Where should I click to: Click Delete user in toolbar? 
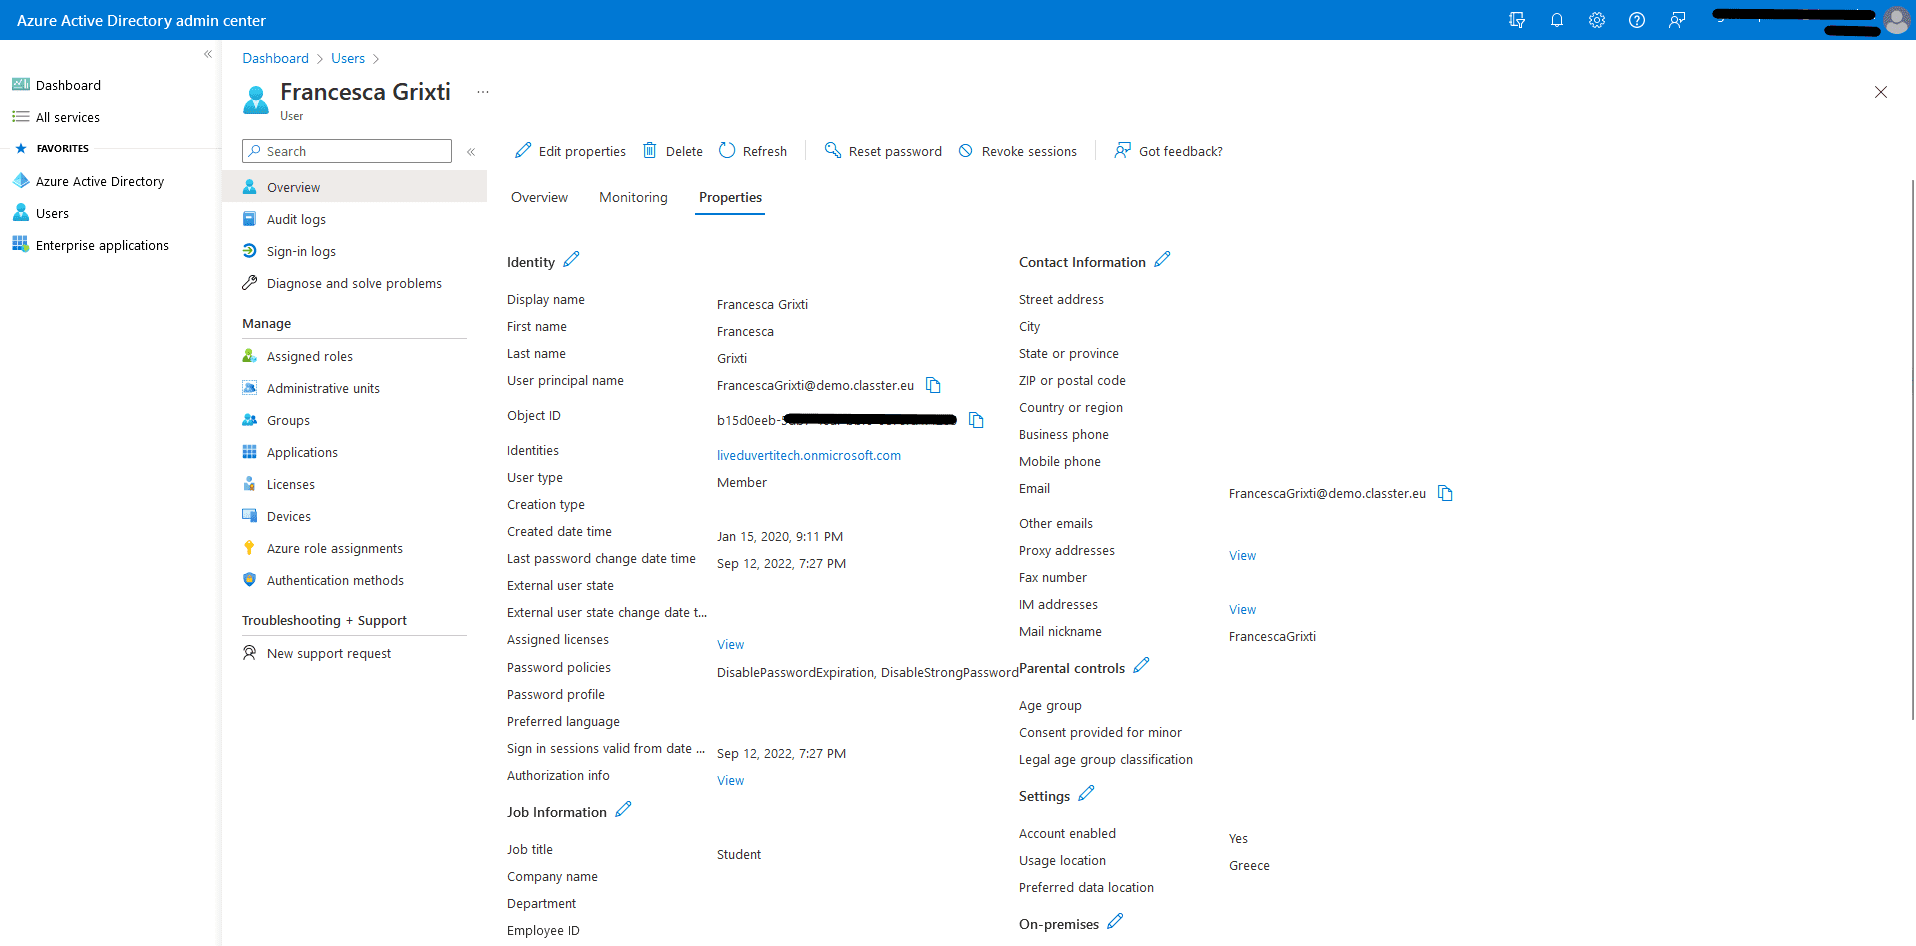pyautogui.click(x=672, y=151)
